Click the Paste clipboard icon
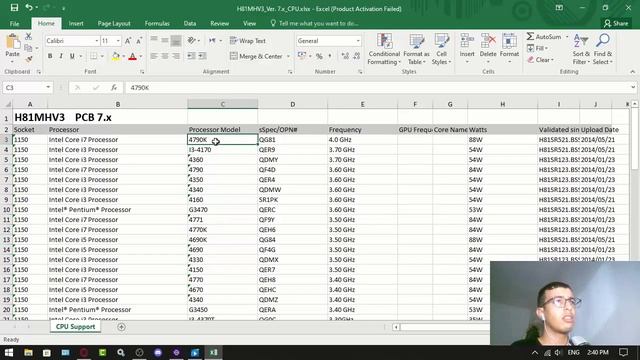Viewport: 640px width, 360px height. pos(13,42)
